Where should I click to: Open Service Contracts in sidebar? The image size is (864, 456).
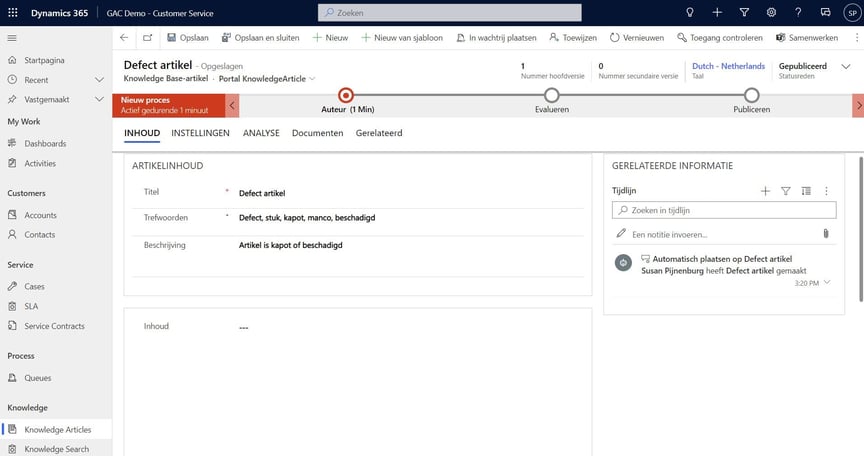(56, 325)
